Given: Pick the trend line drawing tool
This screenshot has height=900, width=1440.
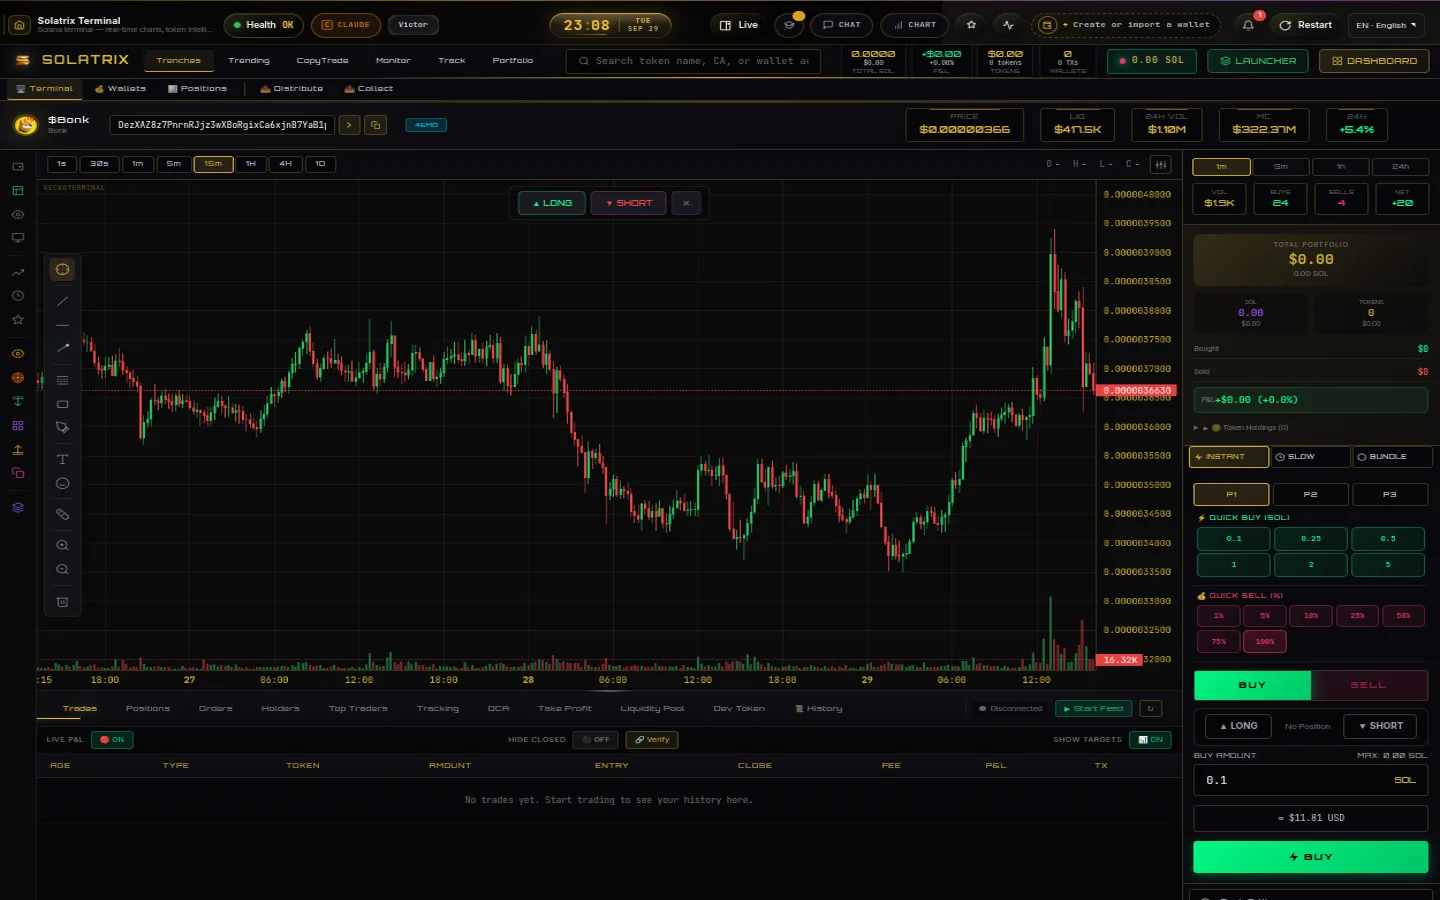Looking at the screenshot, I should click(x=62, y=301).
